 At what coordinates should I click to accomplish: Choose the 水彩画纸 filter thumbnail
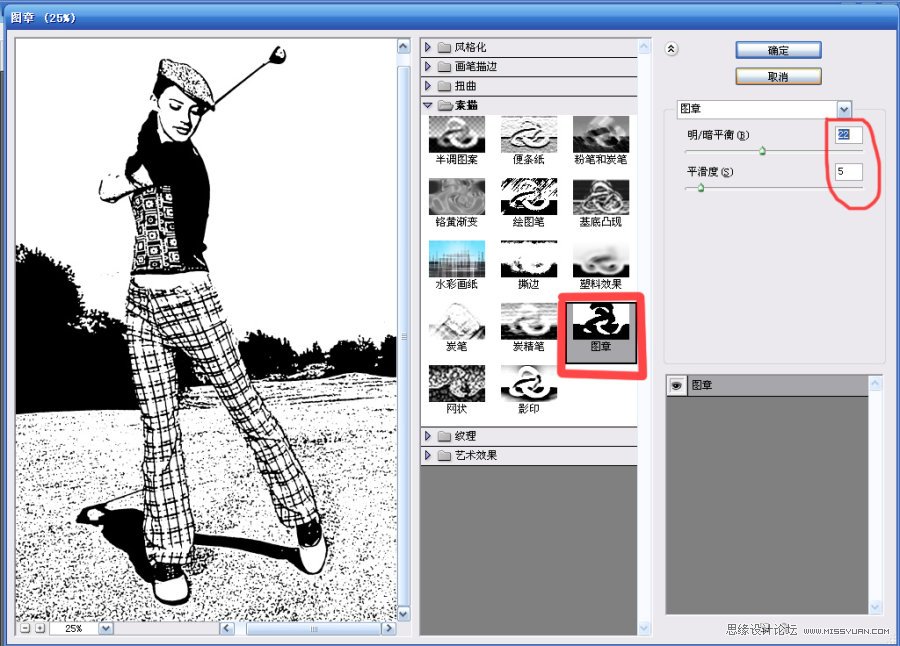pos(456,258)
